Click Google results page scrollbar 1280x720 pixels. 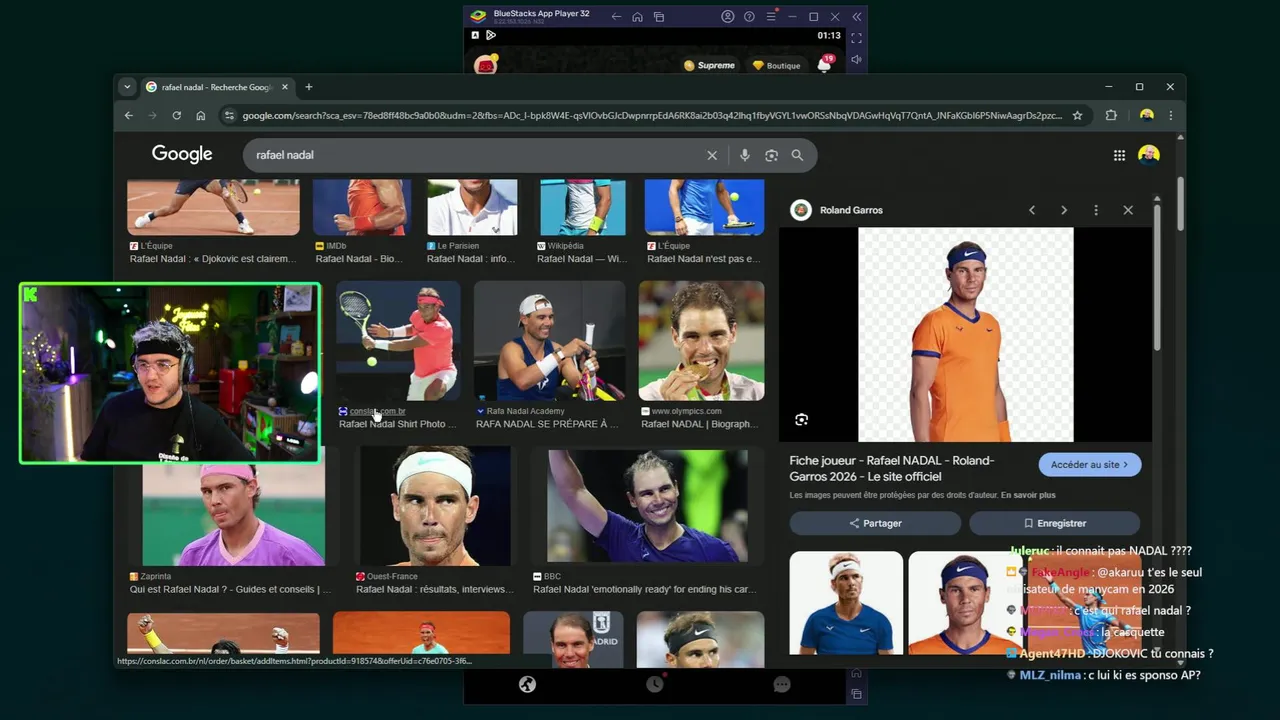(x=1180, y=204)
